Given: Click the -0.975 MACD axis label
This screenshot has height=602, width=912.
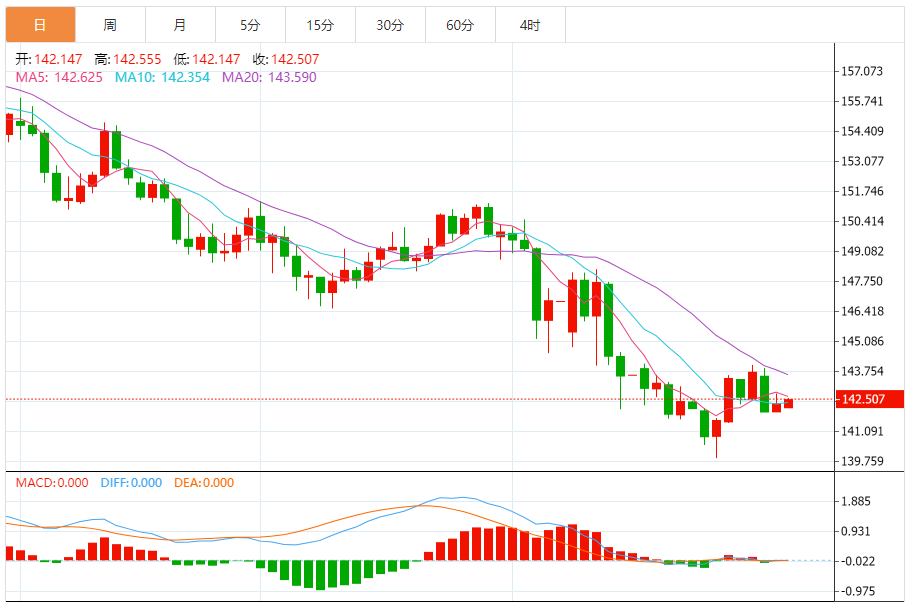Looking at the screenshot, I should 858,591.
